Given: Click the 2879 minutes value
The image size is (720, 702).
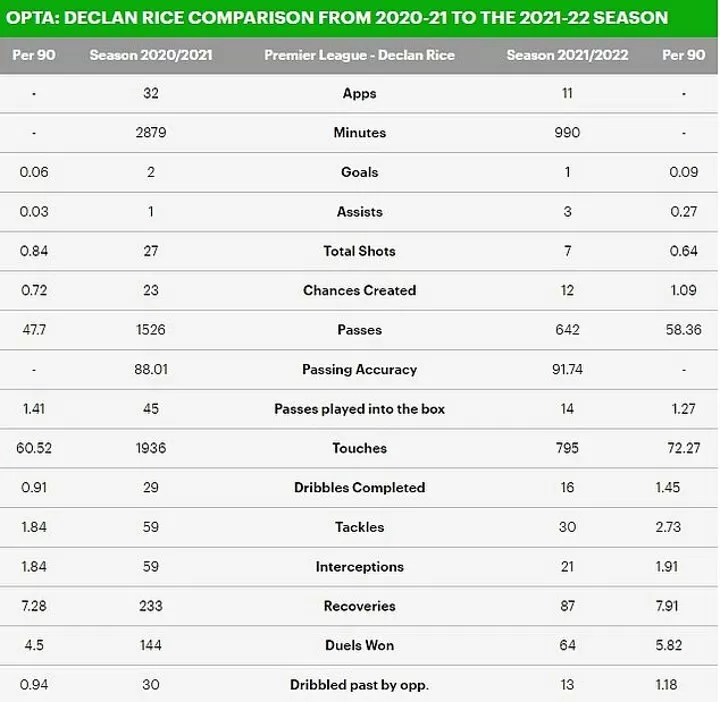Looking at the screenshot, I should (151, 133).
